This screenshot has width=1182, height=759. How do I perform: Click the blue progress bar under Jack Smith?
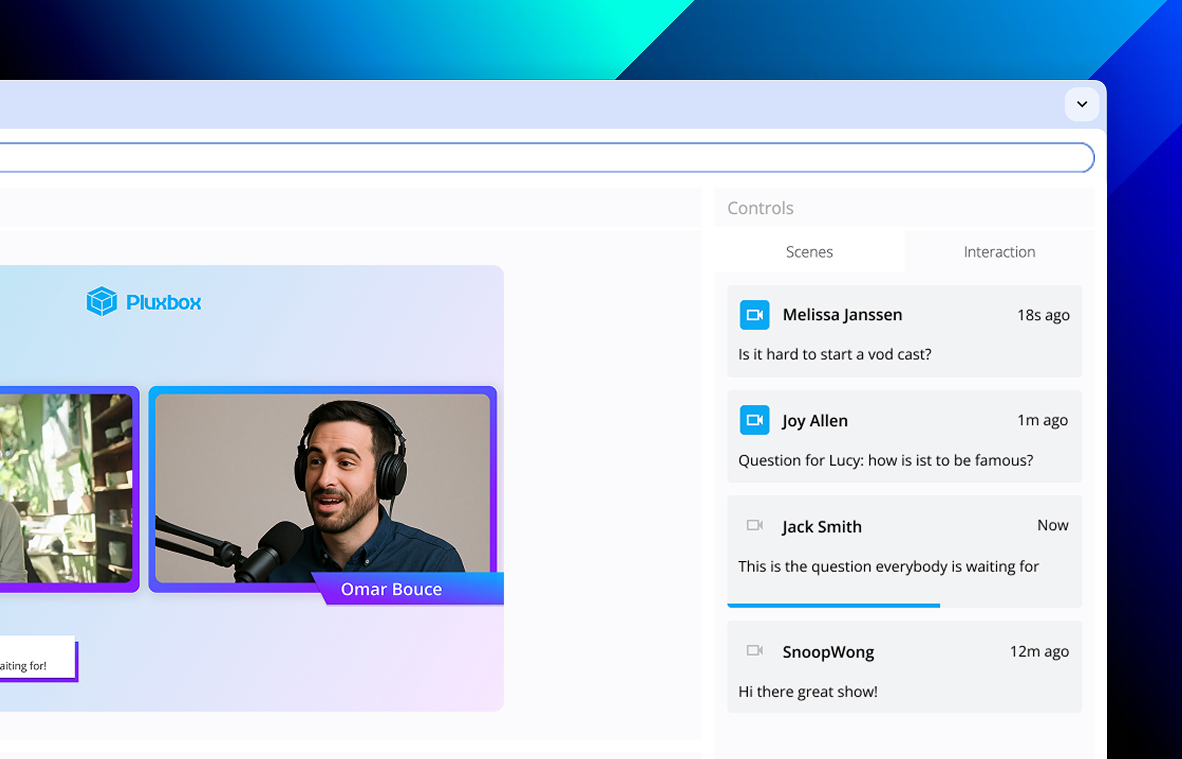point(833,605)
